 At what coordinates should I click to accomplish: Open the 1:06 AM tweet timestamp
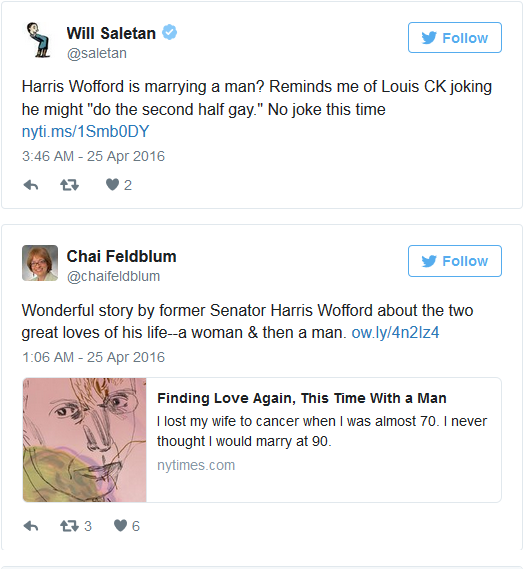click(93, 357)
